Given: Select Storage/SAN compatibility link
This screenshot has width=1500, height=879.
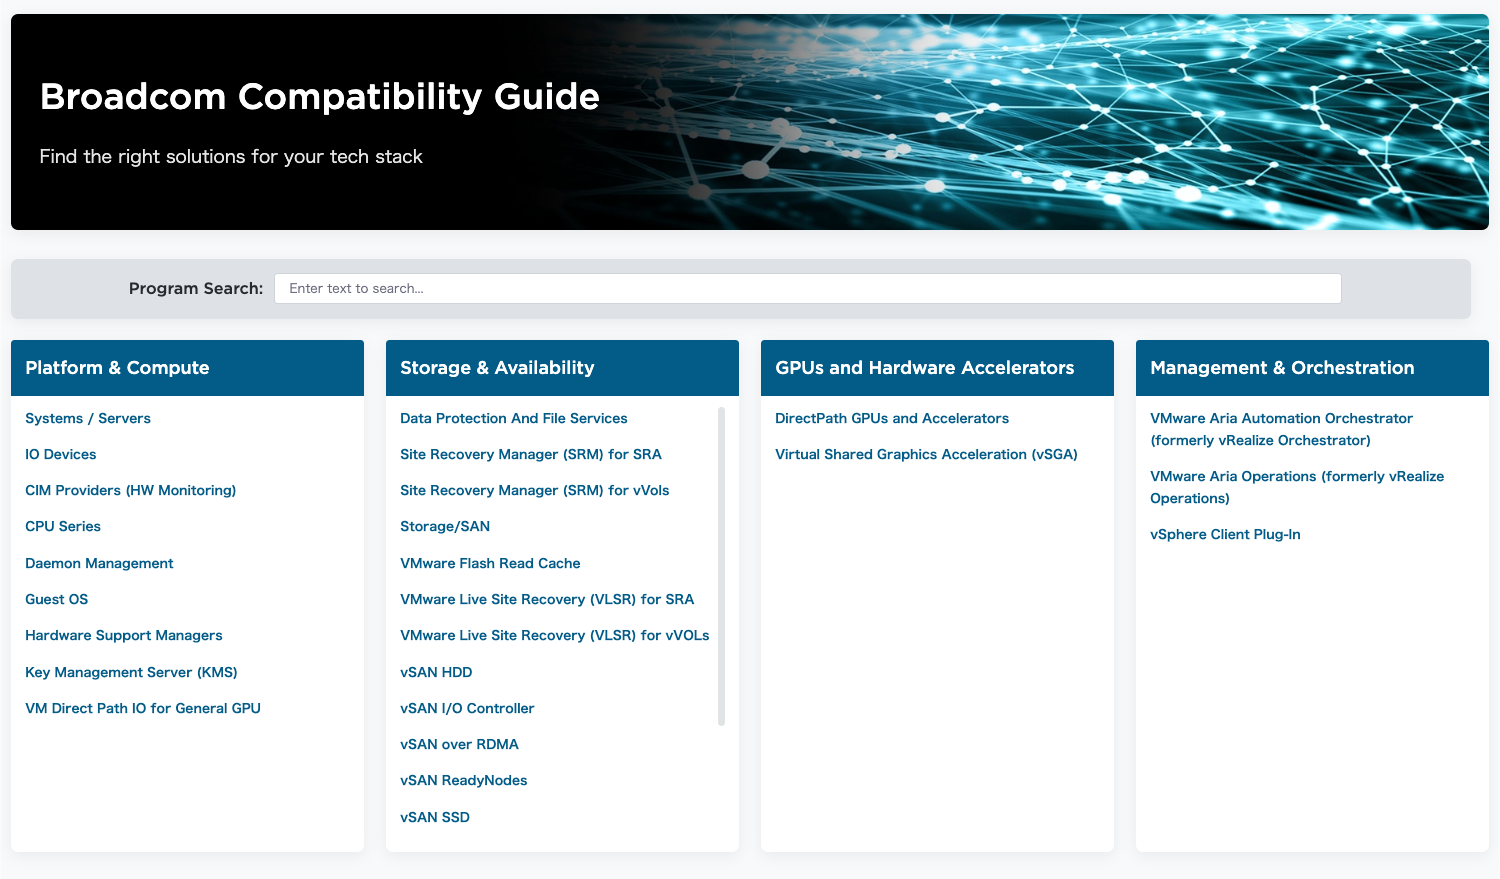Looking at the screenshot, I should coord(444,526).
